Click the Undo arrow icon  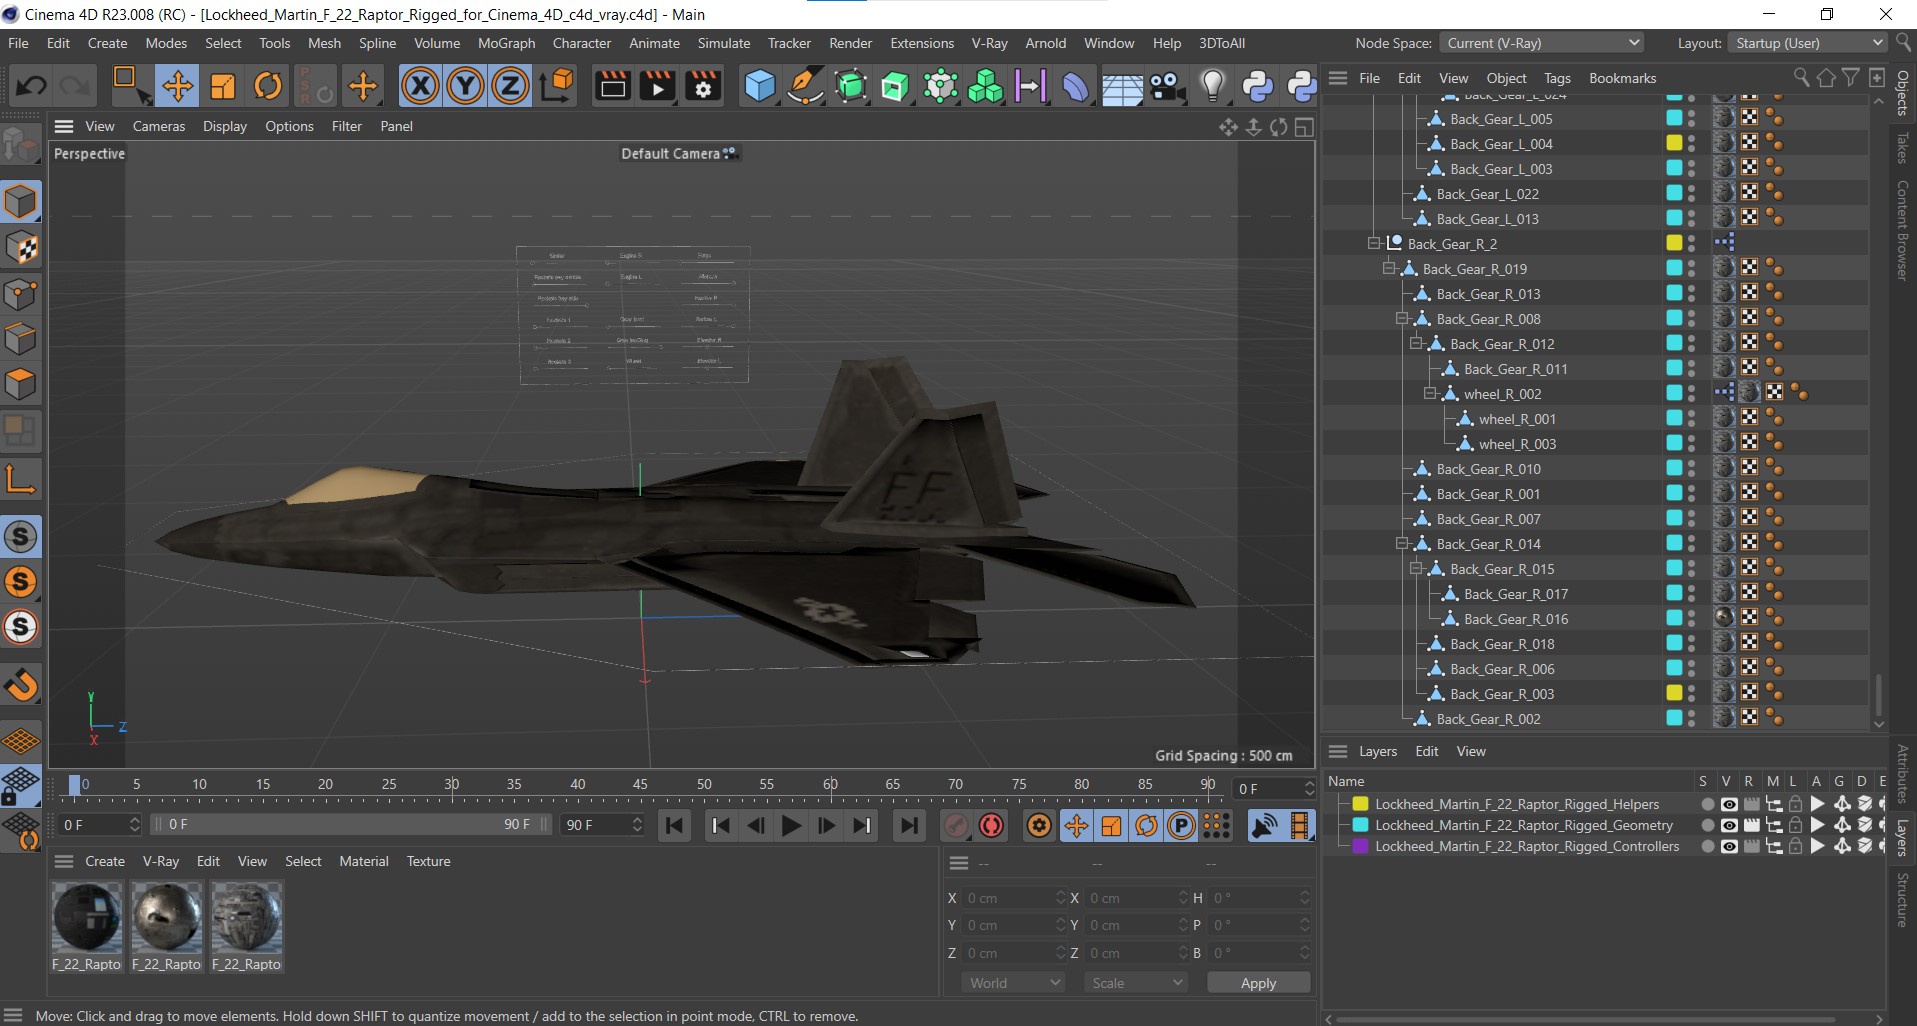coord(31,86)
